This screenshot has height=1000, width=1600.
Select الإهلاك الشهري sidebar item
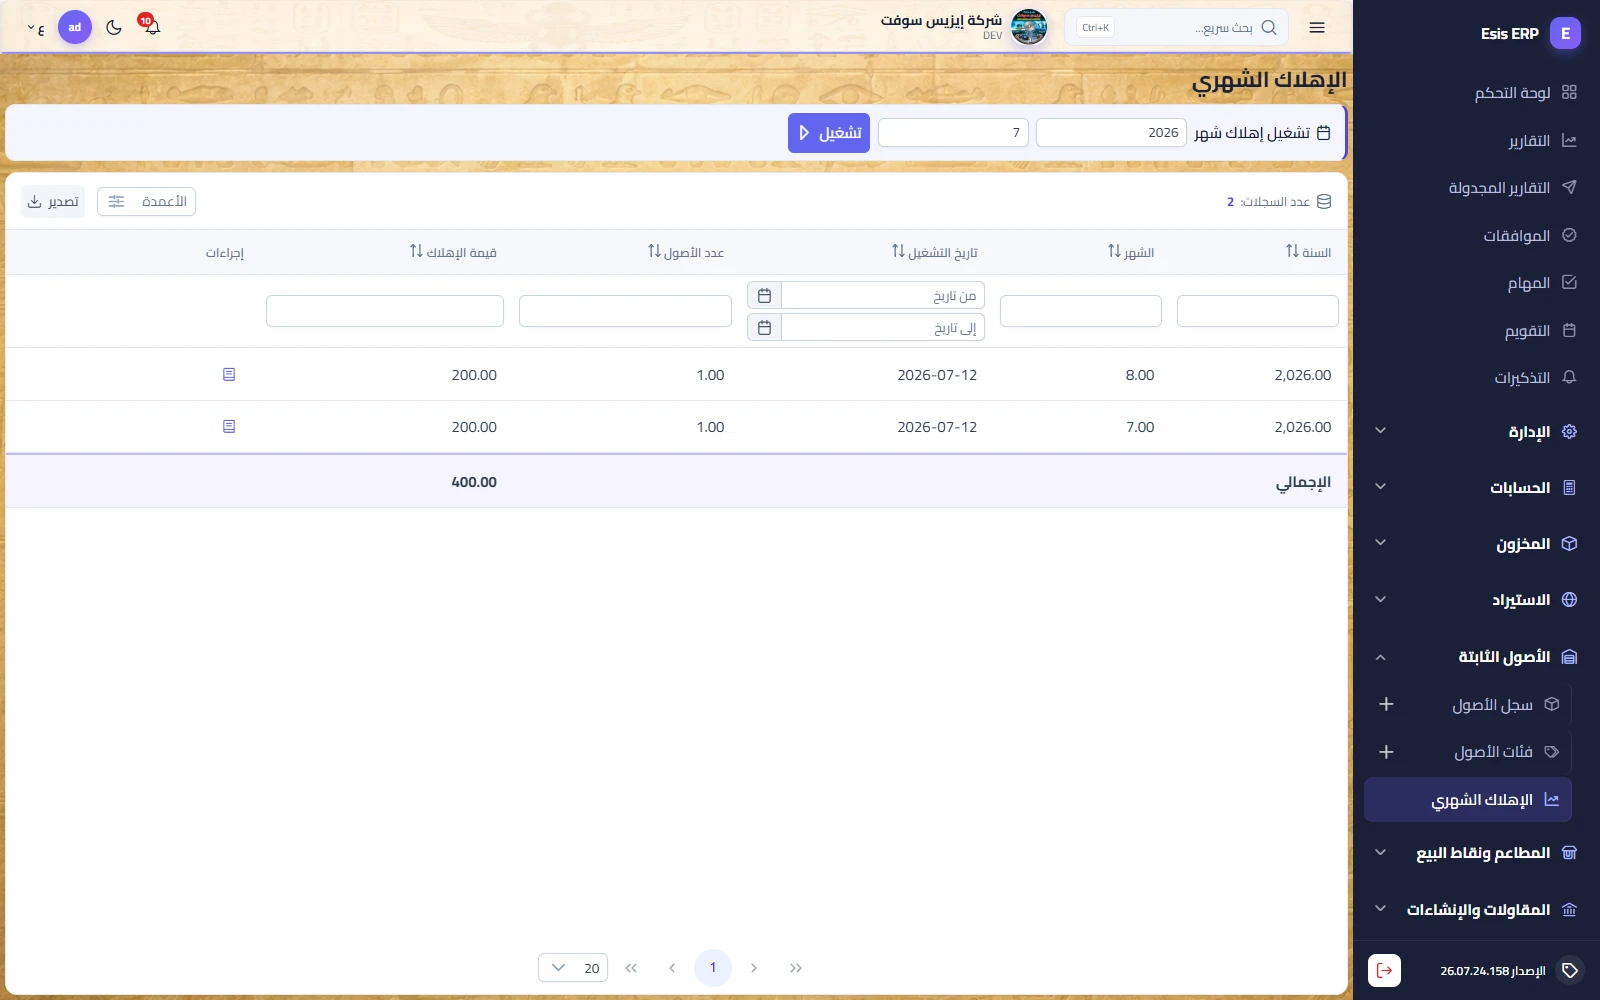coord(1468,800)
